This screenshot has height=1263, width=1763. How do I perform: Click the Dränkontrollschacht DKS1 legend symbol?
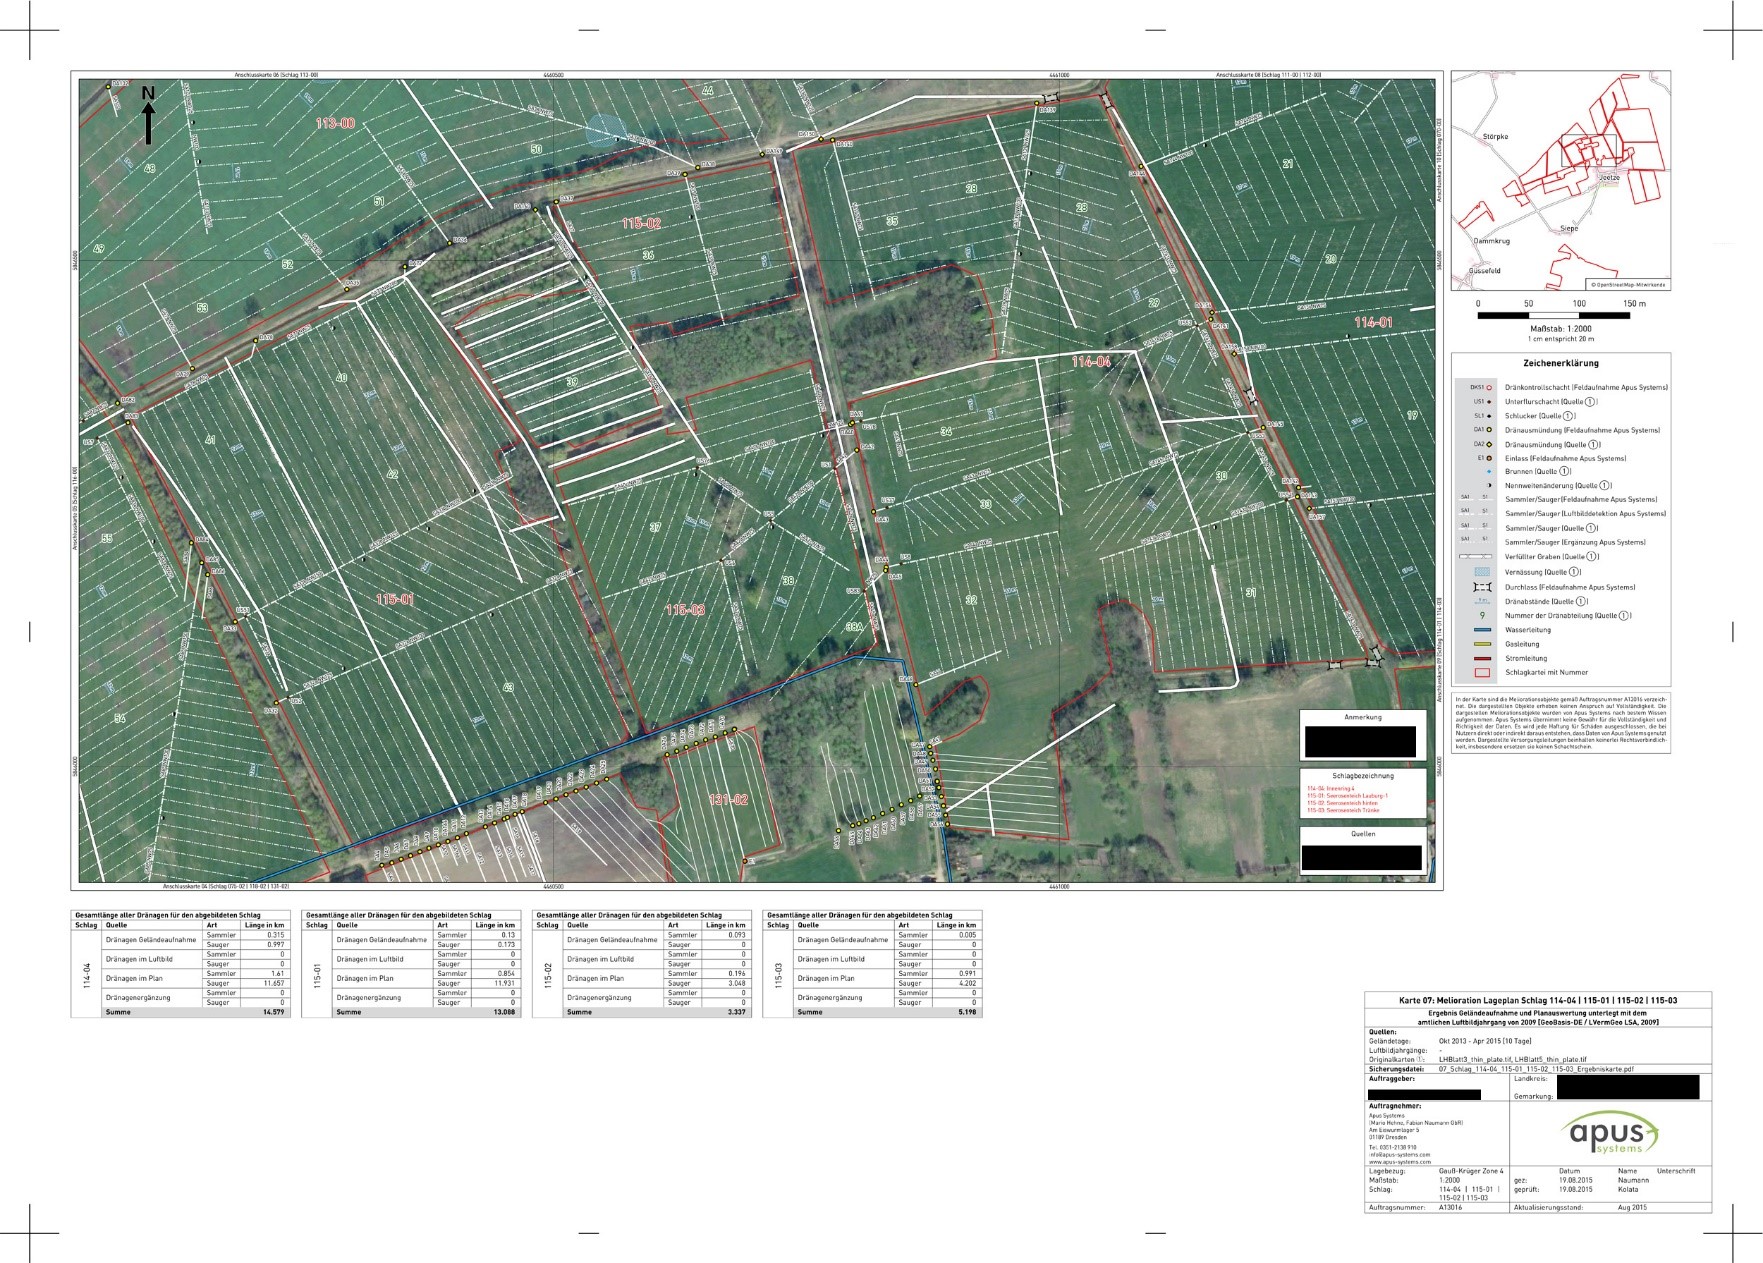[x=1489, y=387]
